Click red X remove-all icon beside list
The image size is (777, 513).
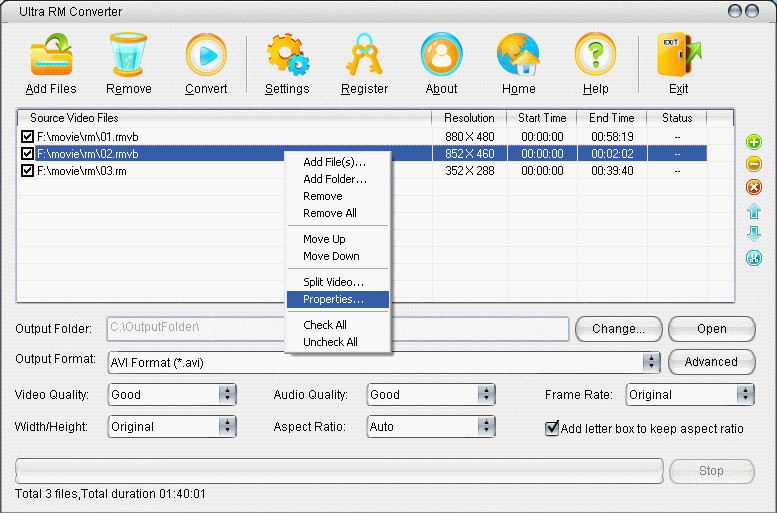754,187
